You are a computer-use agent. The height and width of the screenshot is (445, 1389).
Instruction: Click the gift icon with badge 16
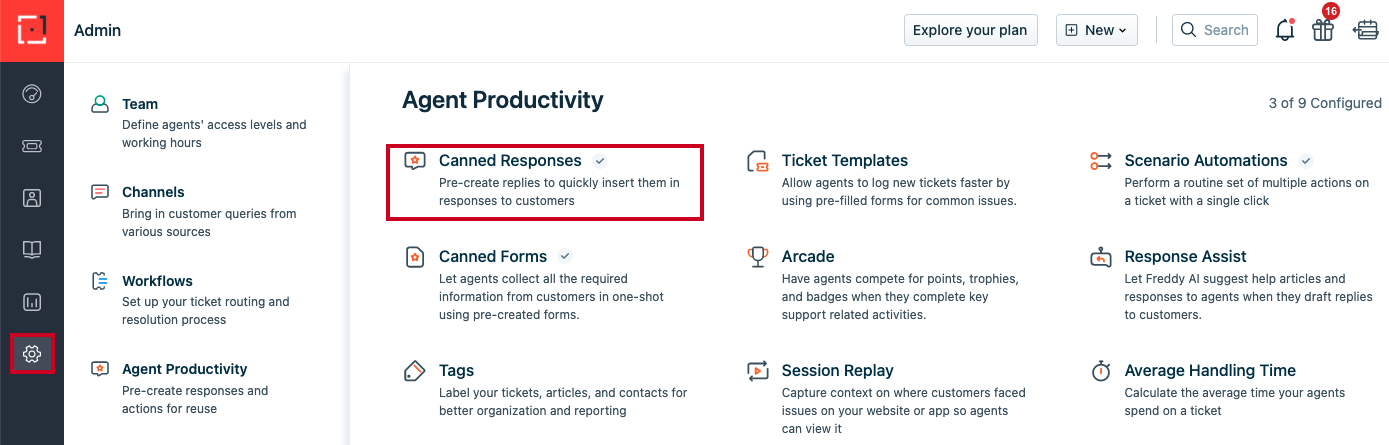pyautogui.click(x=1323, y=30)
